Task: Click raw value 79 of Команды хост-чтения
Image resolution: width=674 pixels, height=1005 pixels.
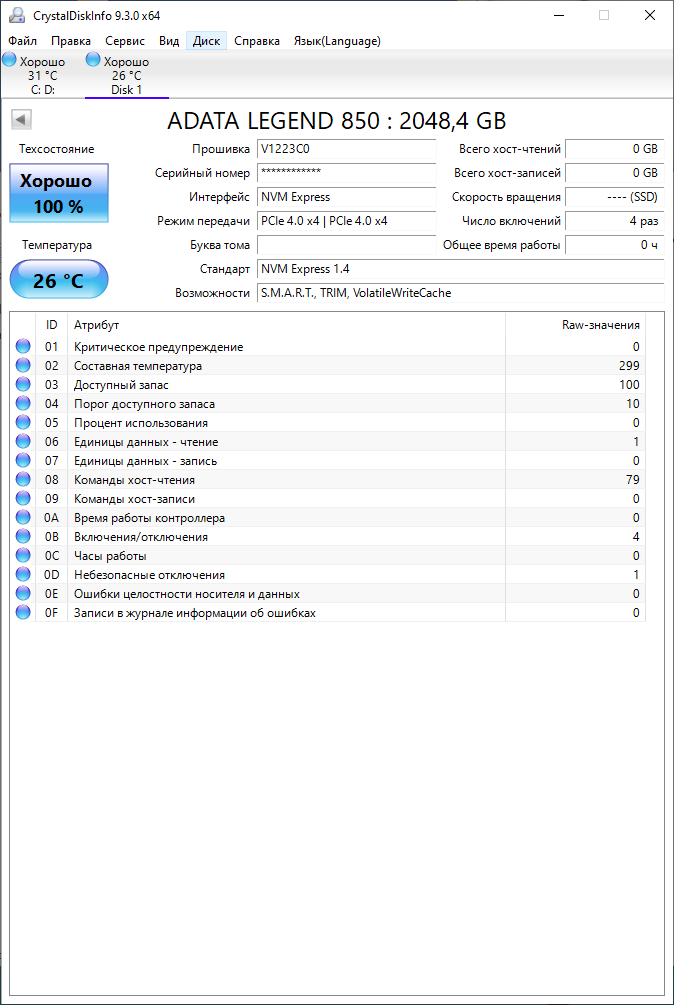Action: point(632,479)
